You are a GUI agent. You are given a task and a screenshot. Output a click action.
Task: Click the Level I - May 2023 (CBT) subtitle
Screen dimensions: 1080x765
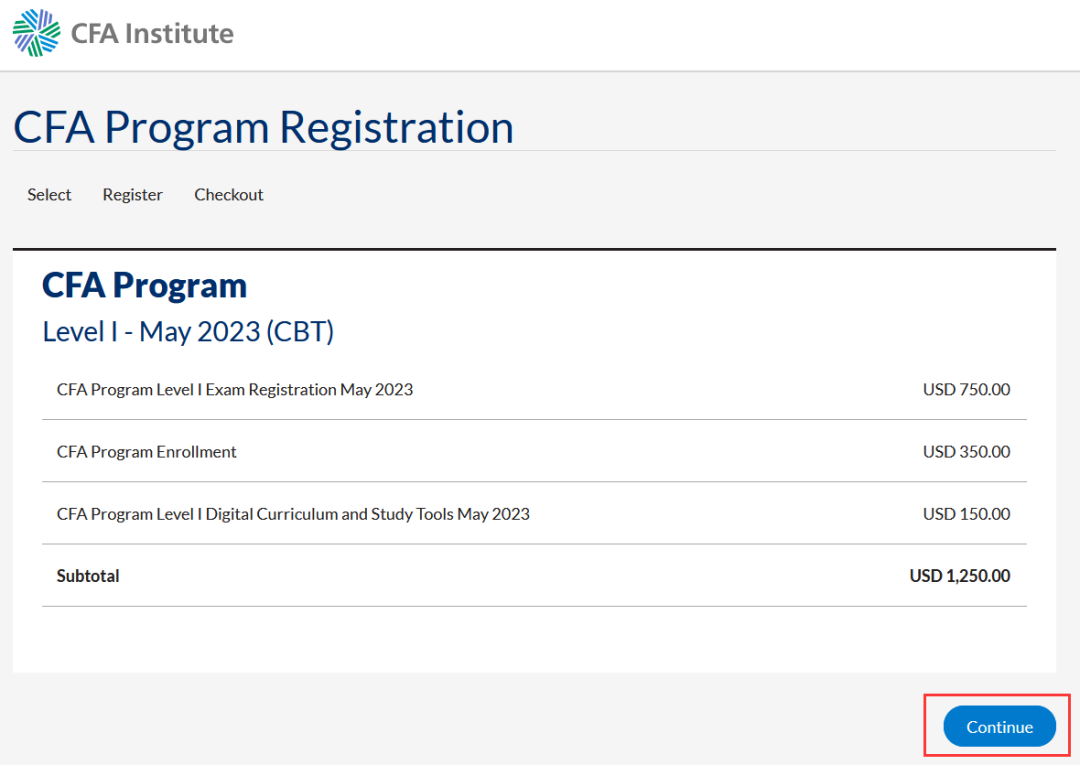coord(188,332)
